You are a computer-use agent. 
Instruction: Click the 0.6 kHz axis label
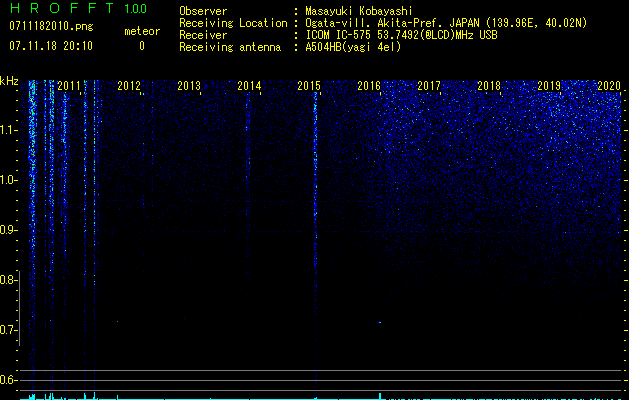[x=7, y=380]
